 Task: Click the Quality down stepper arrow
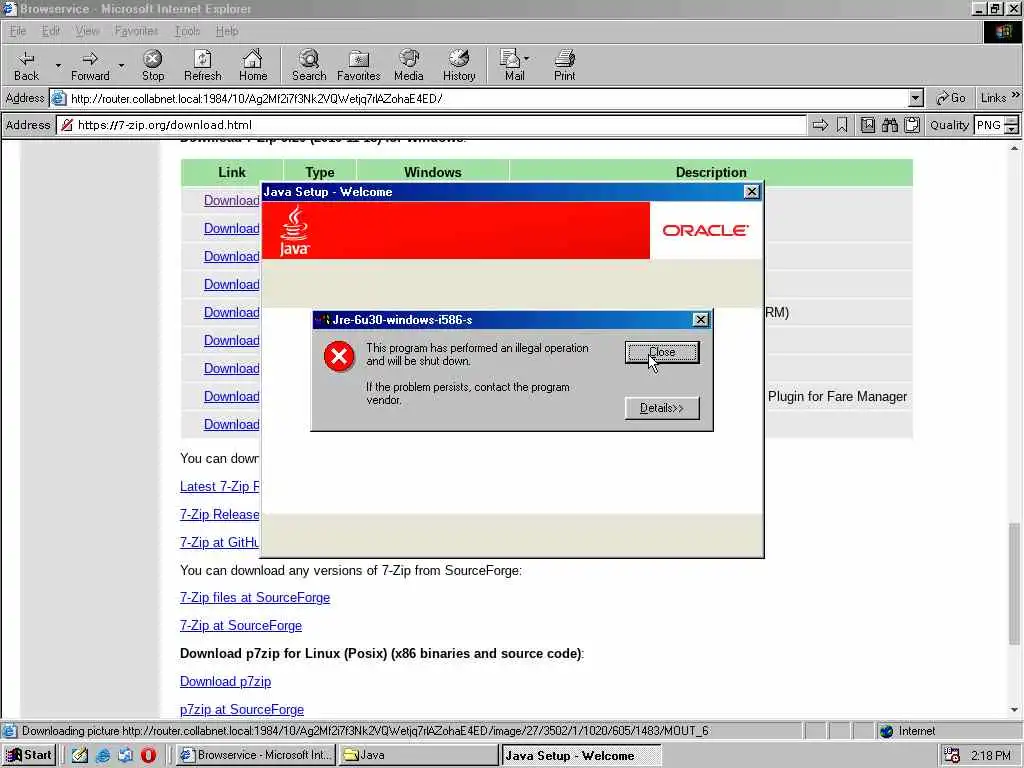1012,129
